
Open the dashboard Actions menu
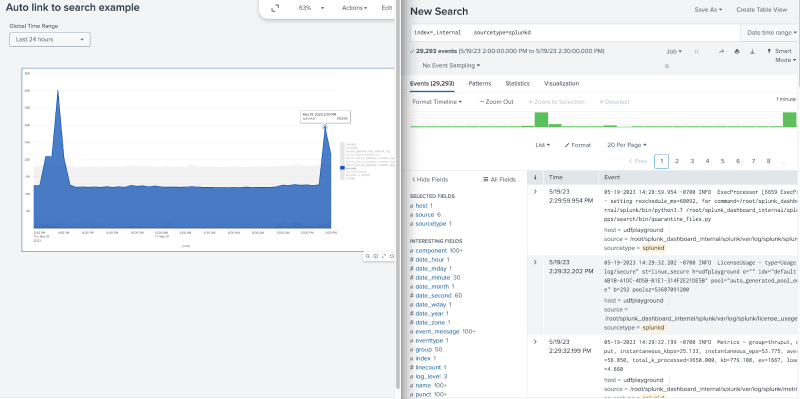click(355, 8)
